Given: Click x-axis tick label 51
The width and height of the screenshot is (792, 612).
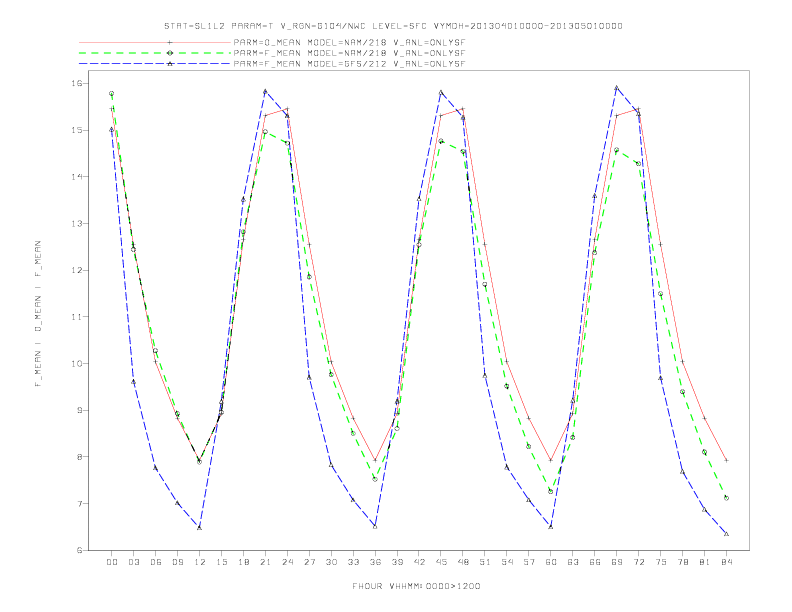Looking at the screenshot, I should pyautogui.click(x=485, y=562).
